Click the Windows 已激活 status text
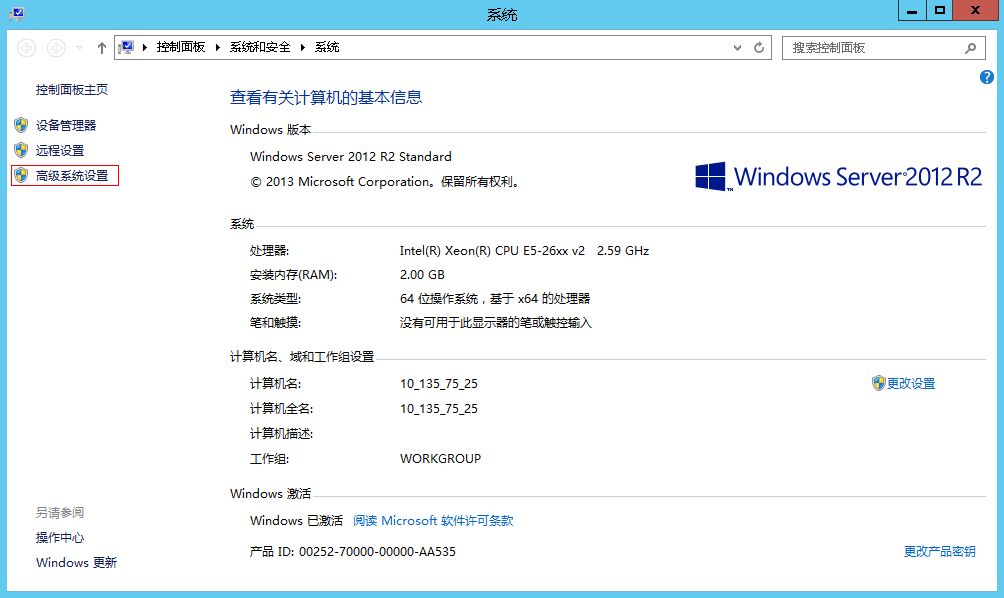Screen dimensions: 1004x598 [x=296, y=521]
